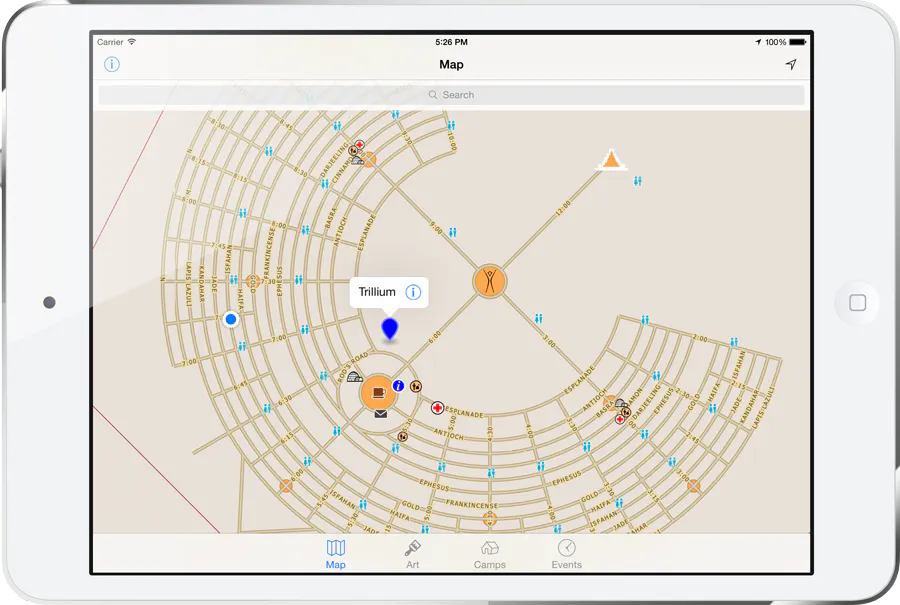Image resolution: width=900 pixels, height=605 pixels.
Task: Switch to the Map tab
Action: 336,554
